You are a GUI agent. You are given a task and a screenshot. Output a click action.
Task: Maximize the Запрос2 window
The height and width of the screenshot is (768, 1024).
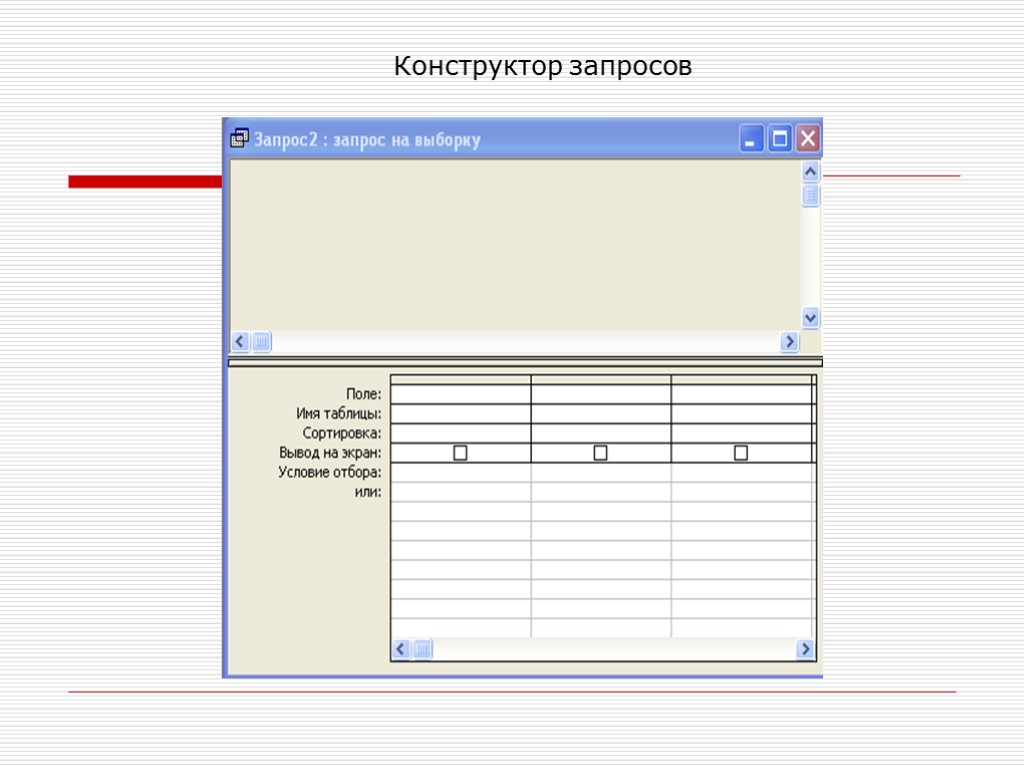click(x=779, y=138)
